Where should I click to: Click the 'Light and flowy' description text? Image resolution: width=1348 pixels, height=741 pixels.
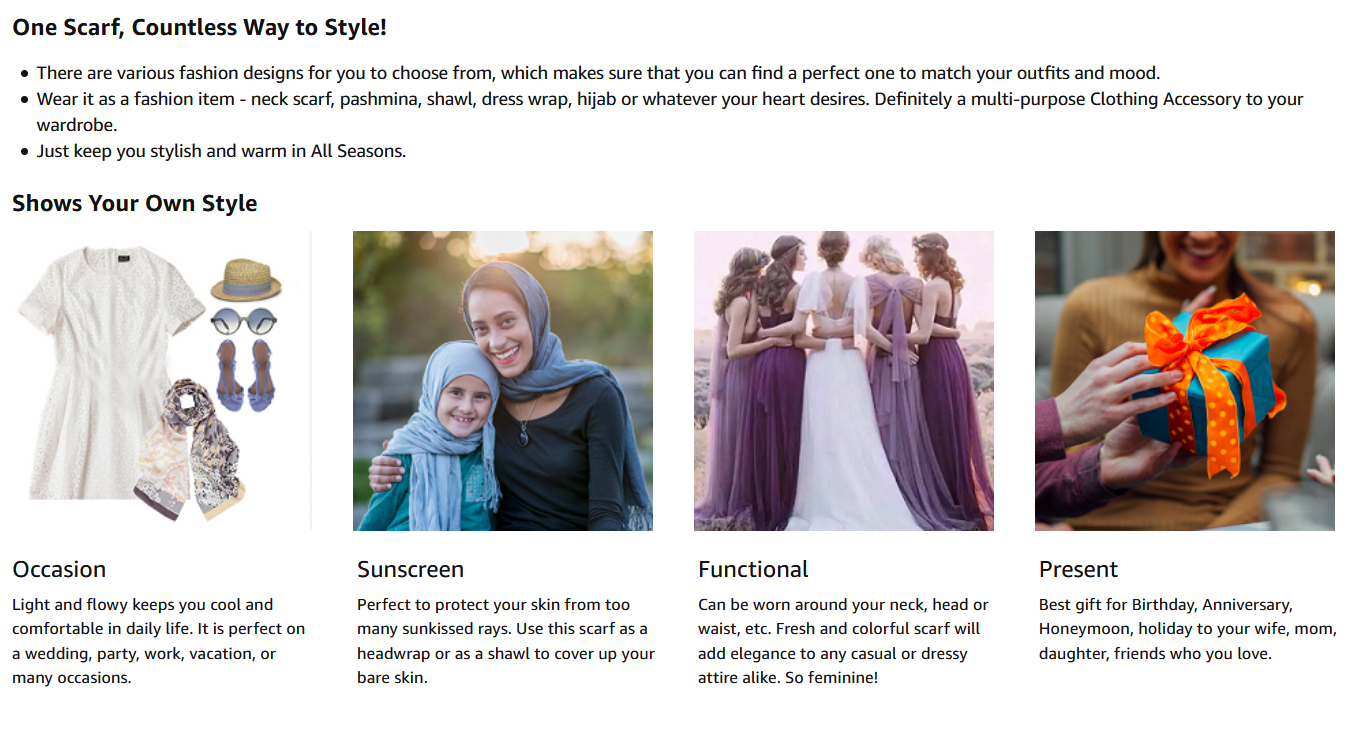[159, 641]
